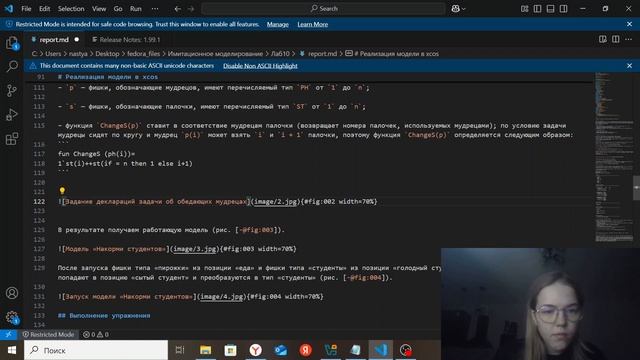The width and height of the screenshot is (640, 360).
Task: Click the editor minimap overview
Action: 613,157
